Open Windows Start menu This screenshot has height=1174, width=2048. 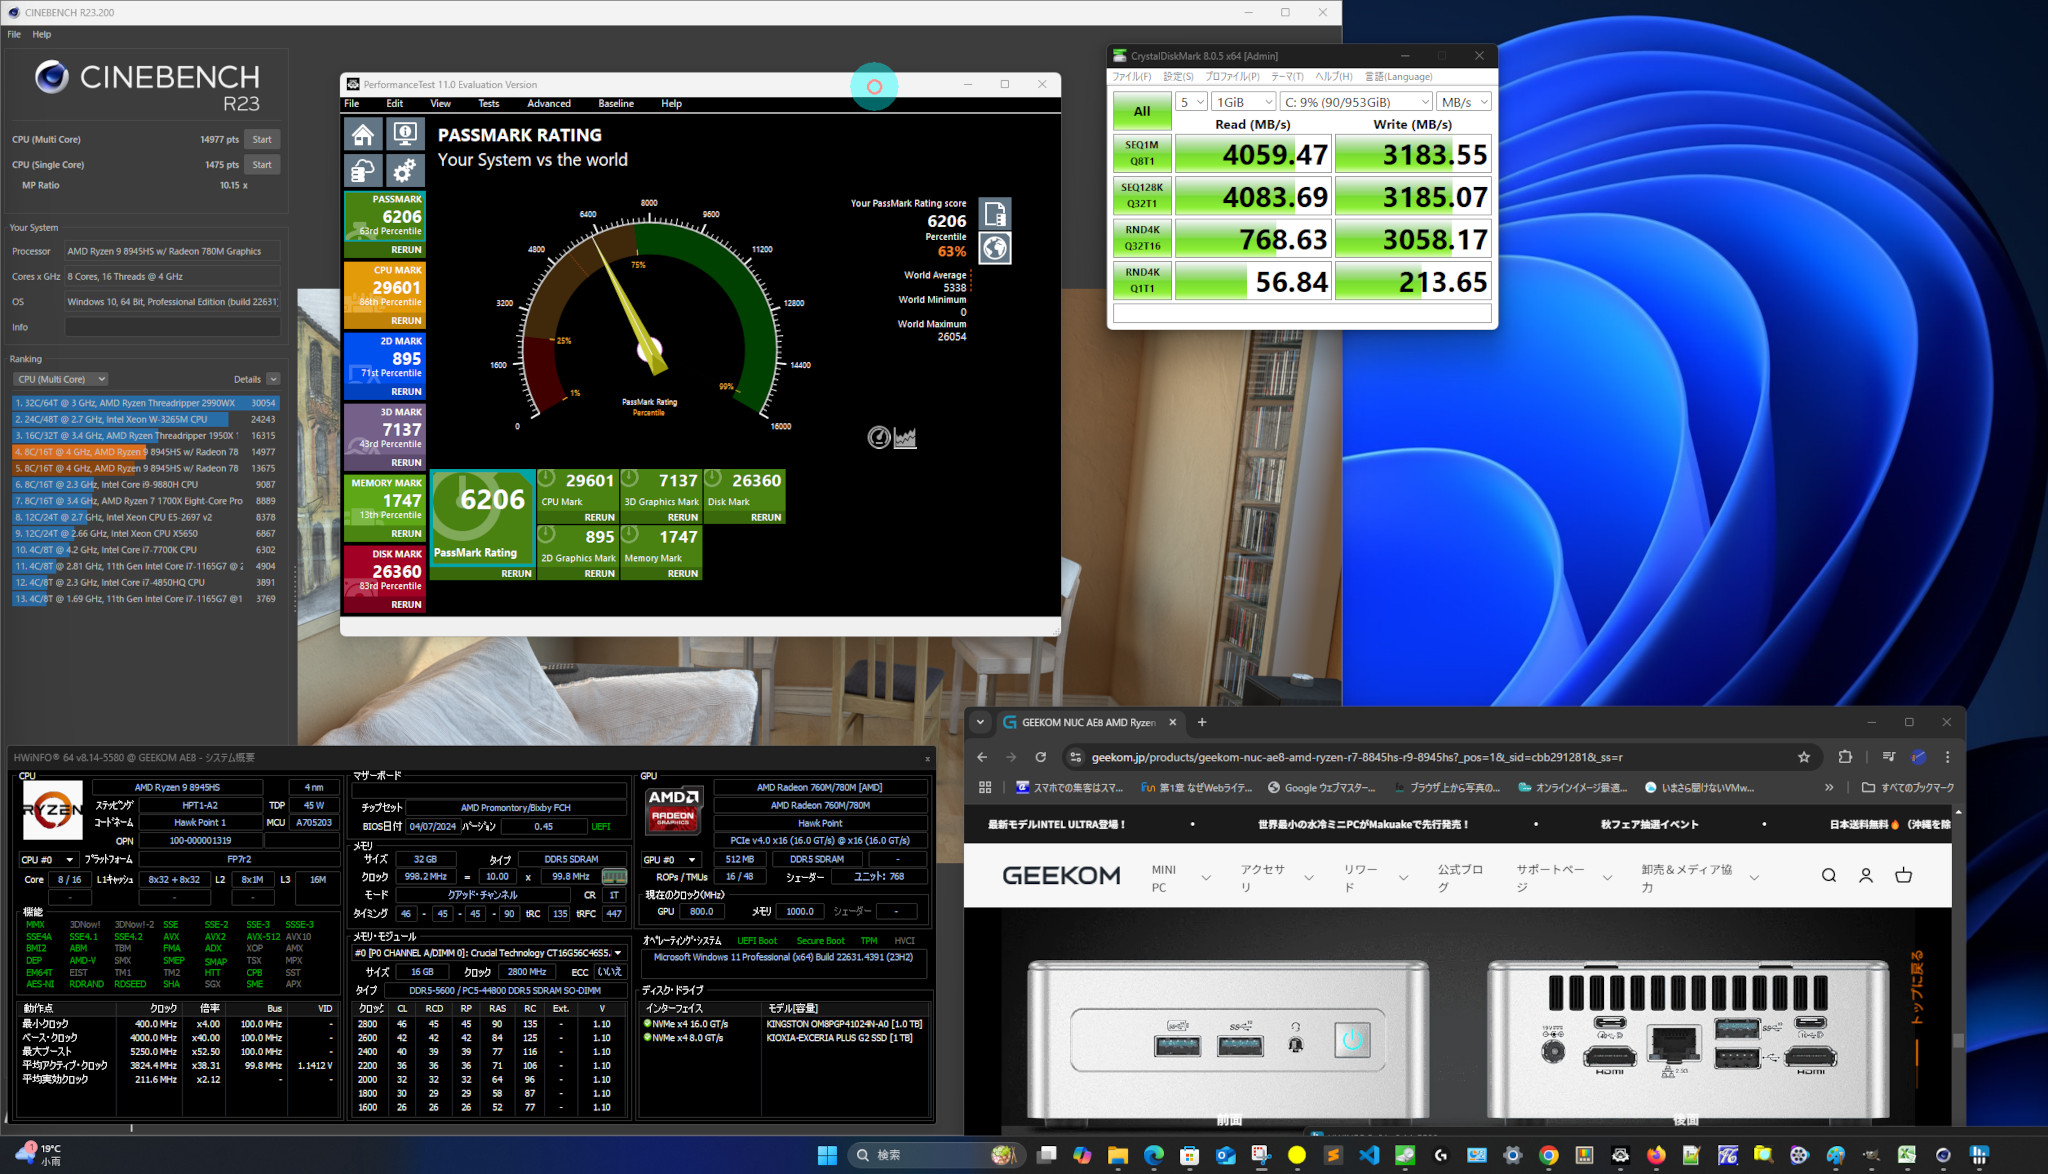[827, 1155]
